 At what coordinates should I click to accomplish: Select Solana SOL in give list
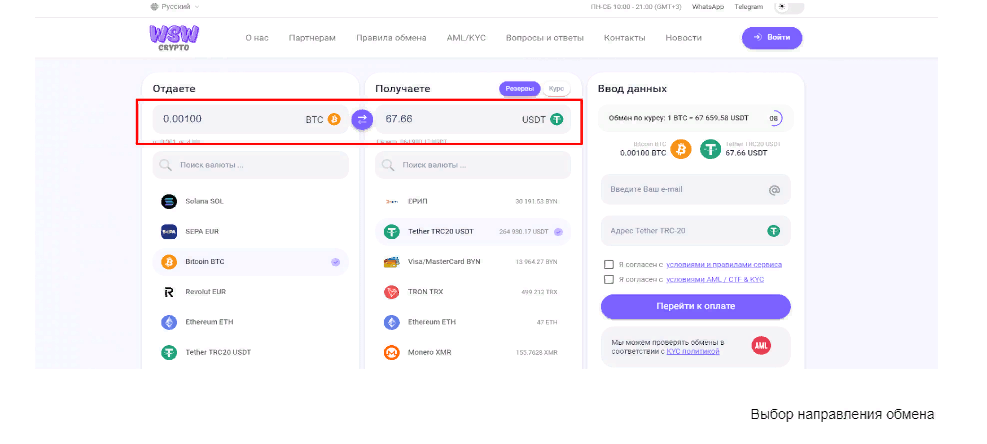coord(204,201)
